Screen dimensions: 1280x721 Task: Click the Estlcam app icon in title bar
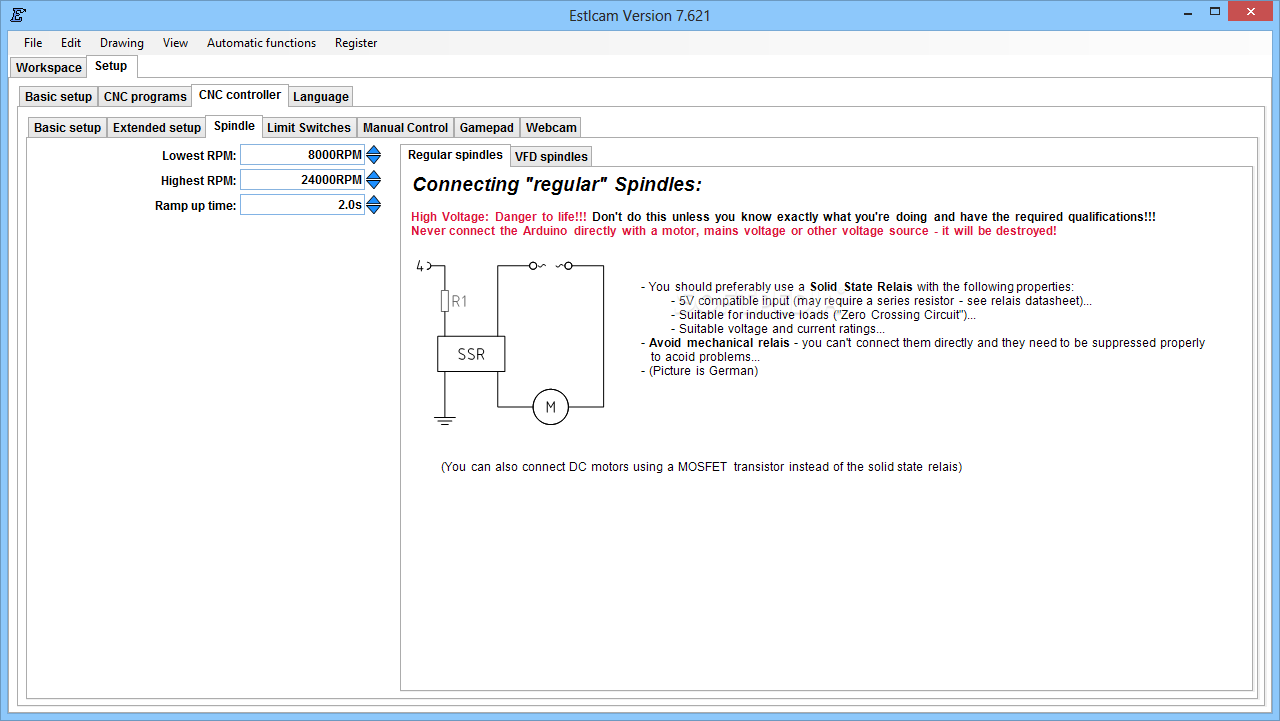tap(19, 15)
